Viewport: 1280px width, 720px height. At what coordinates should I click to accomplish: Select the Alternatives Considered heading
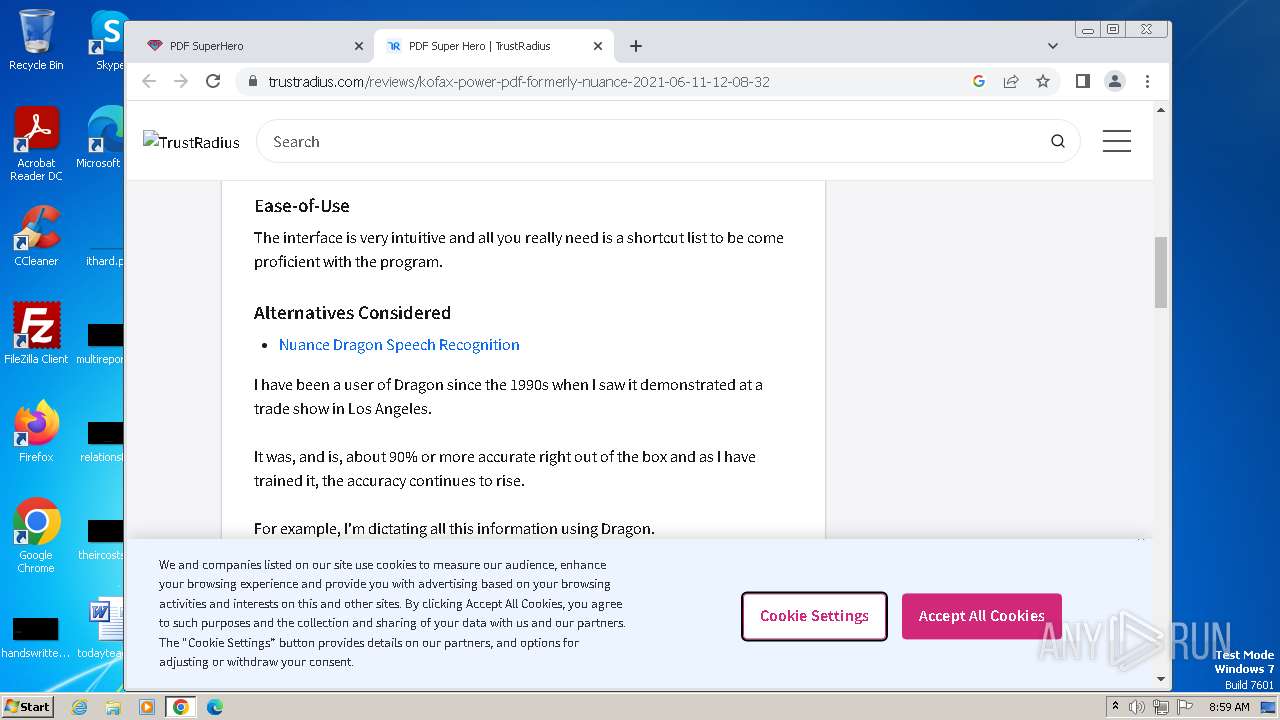352,313
